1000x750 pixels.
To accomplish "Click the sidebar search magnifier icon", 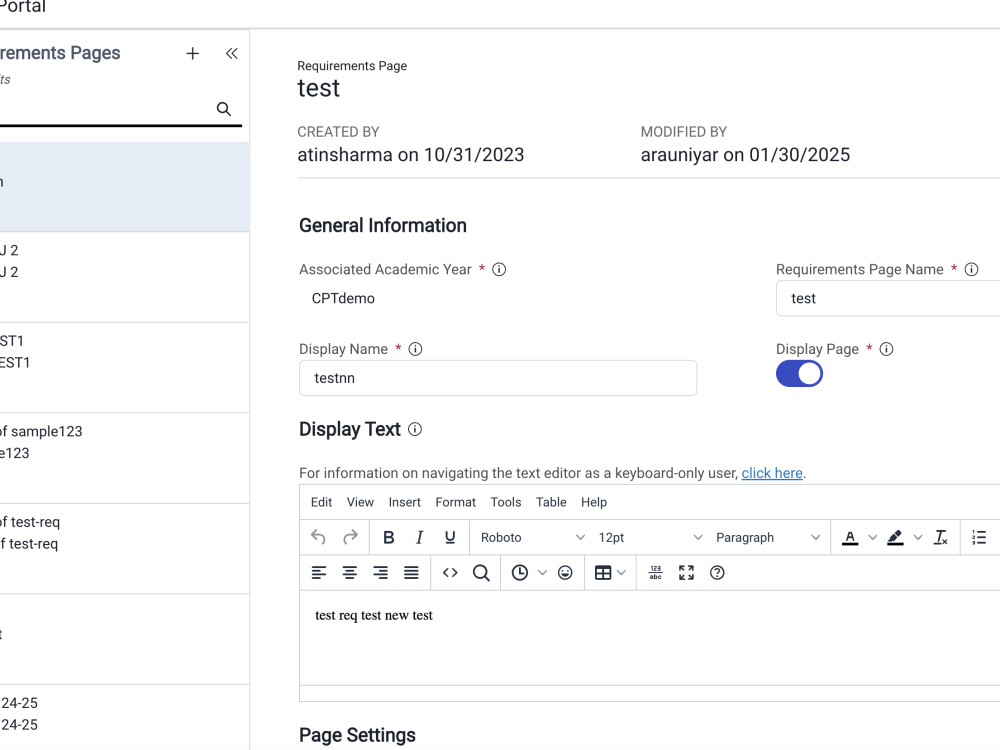I will click(223, 109).
